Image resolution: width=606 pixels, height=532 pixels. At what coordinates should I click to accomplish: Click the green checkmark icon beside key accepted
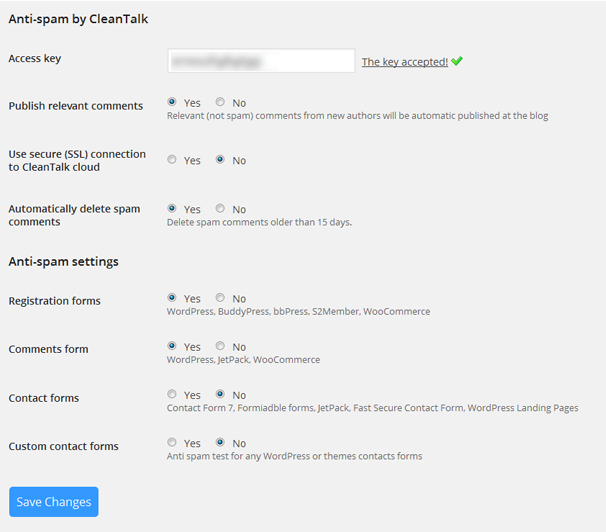click(457, 61)
